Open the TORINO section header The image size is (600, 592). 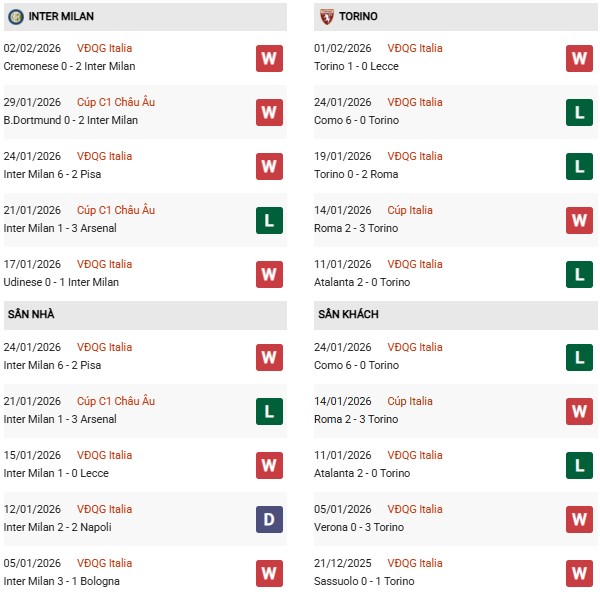pos(358,17)
